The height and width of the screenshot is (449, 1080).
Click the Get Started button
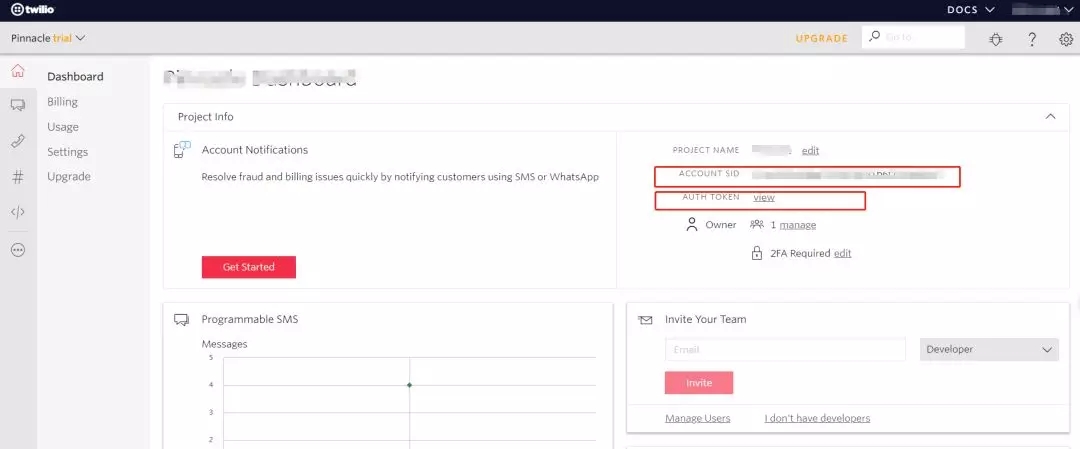tap(249, 267)
